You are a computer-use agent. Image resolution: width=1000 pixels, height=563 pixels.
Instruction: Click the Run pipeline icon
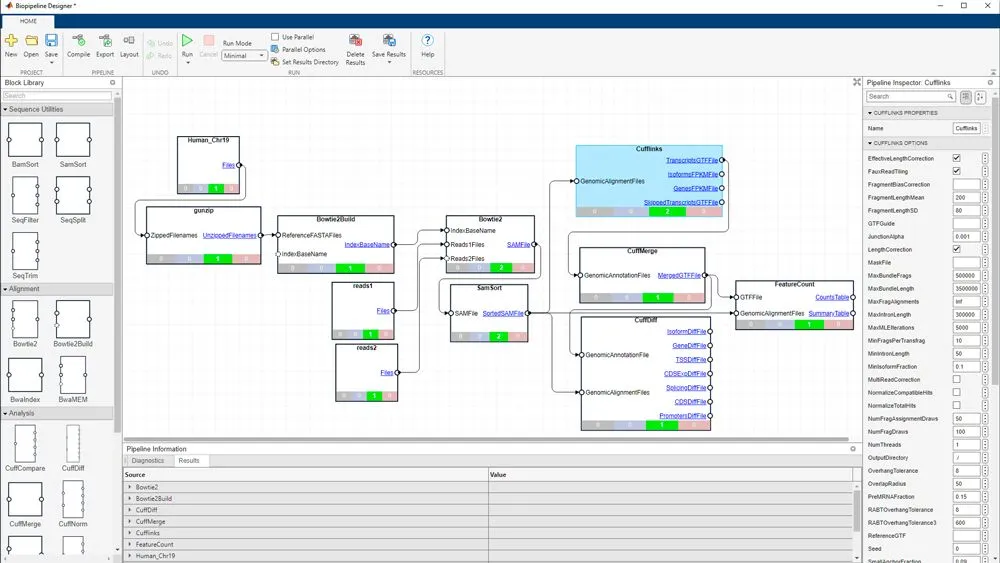pos(187,41)
